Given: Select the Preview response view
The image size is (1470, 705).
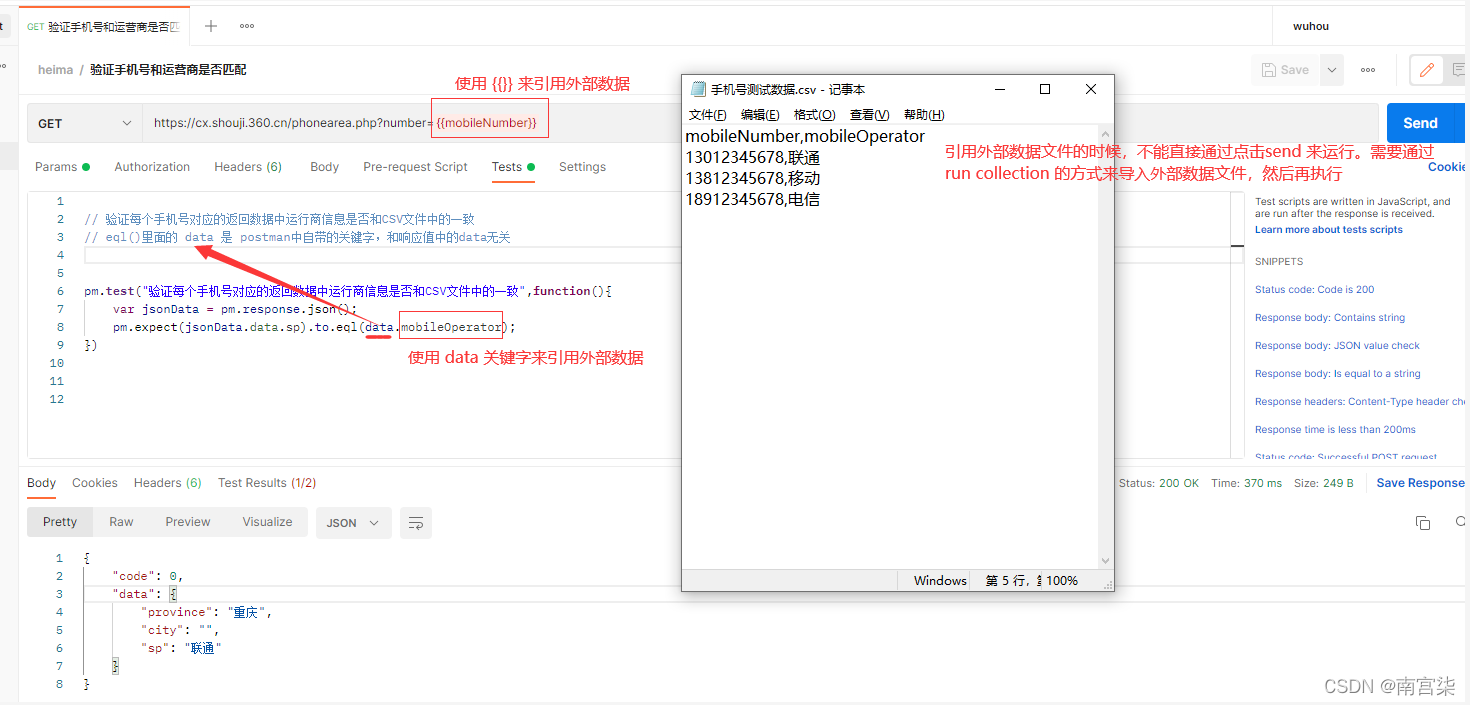Looking at the screenshot, I should [x=188, y=522].
